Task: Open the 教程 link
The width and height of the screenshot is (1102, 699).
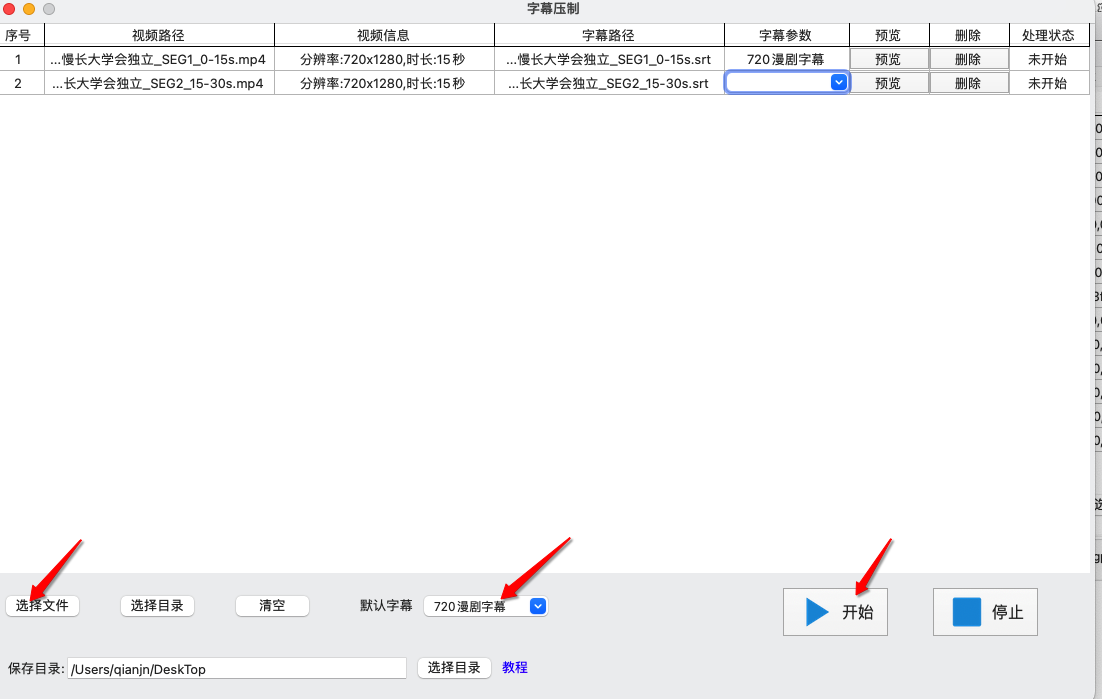Action: coord(514,667)
